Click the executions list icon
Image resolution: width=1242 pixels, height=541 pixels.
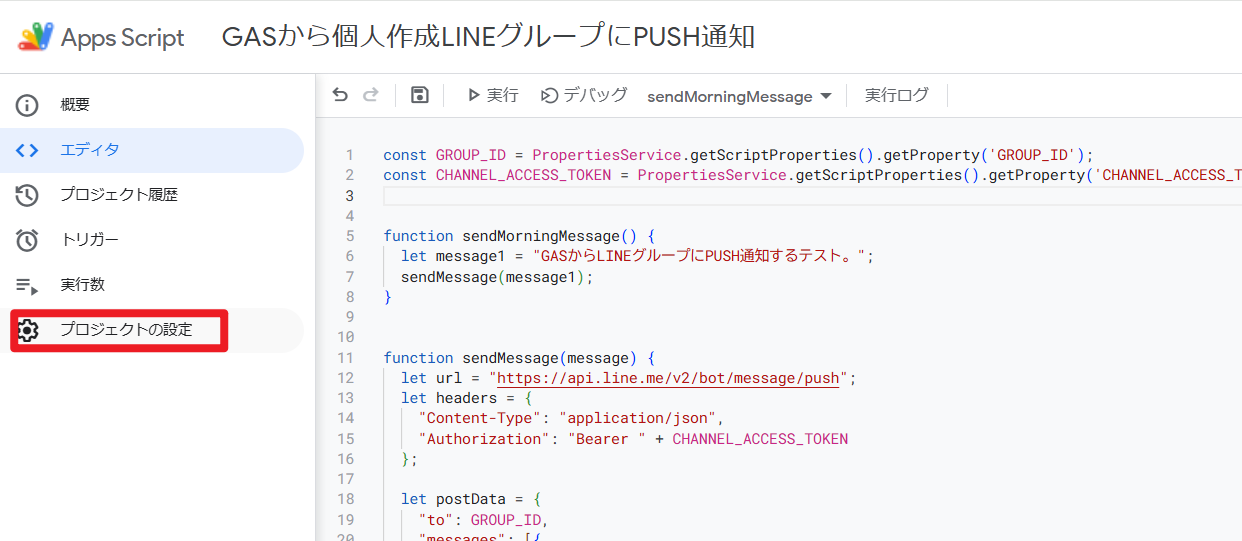tap(27, 286)
